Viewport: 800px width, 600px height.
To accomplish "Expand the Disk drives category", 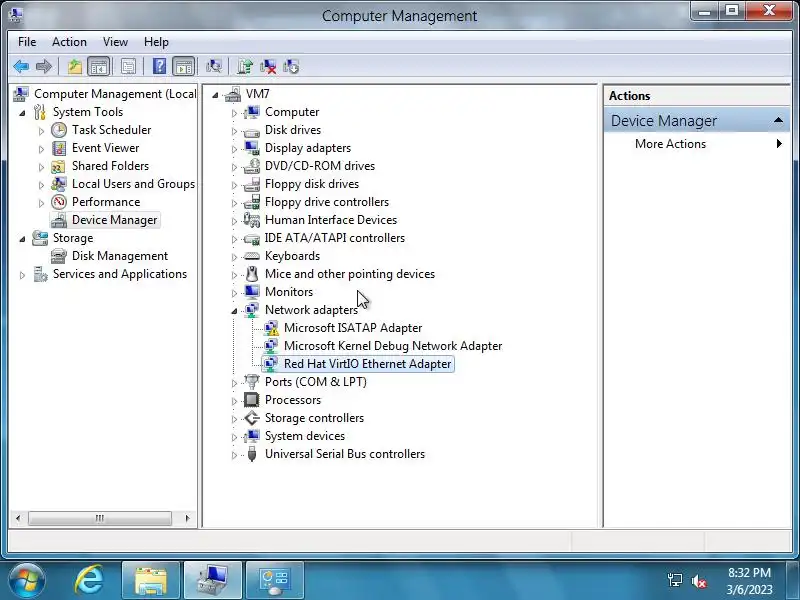I will coord(234,131).
